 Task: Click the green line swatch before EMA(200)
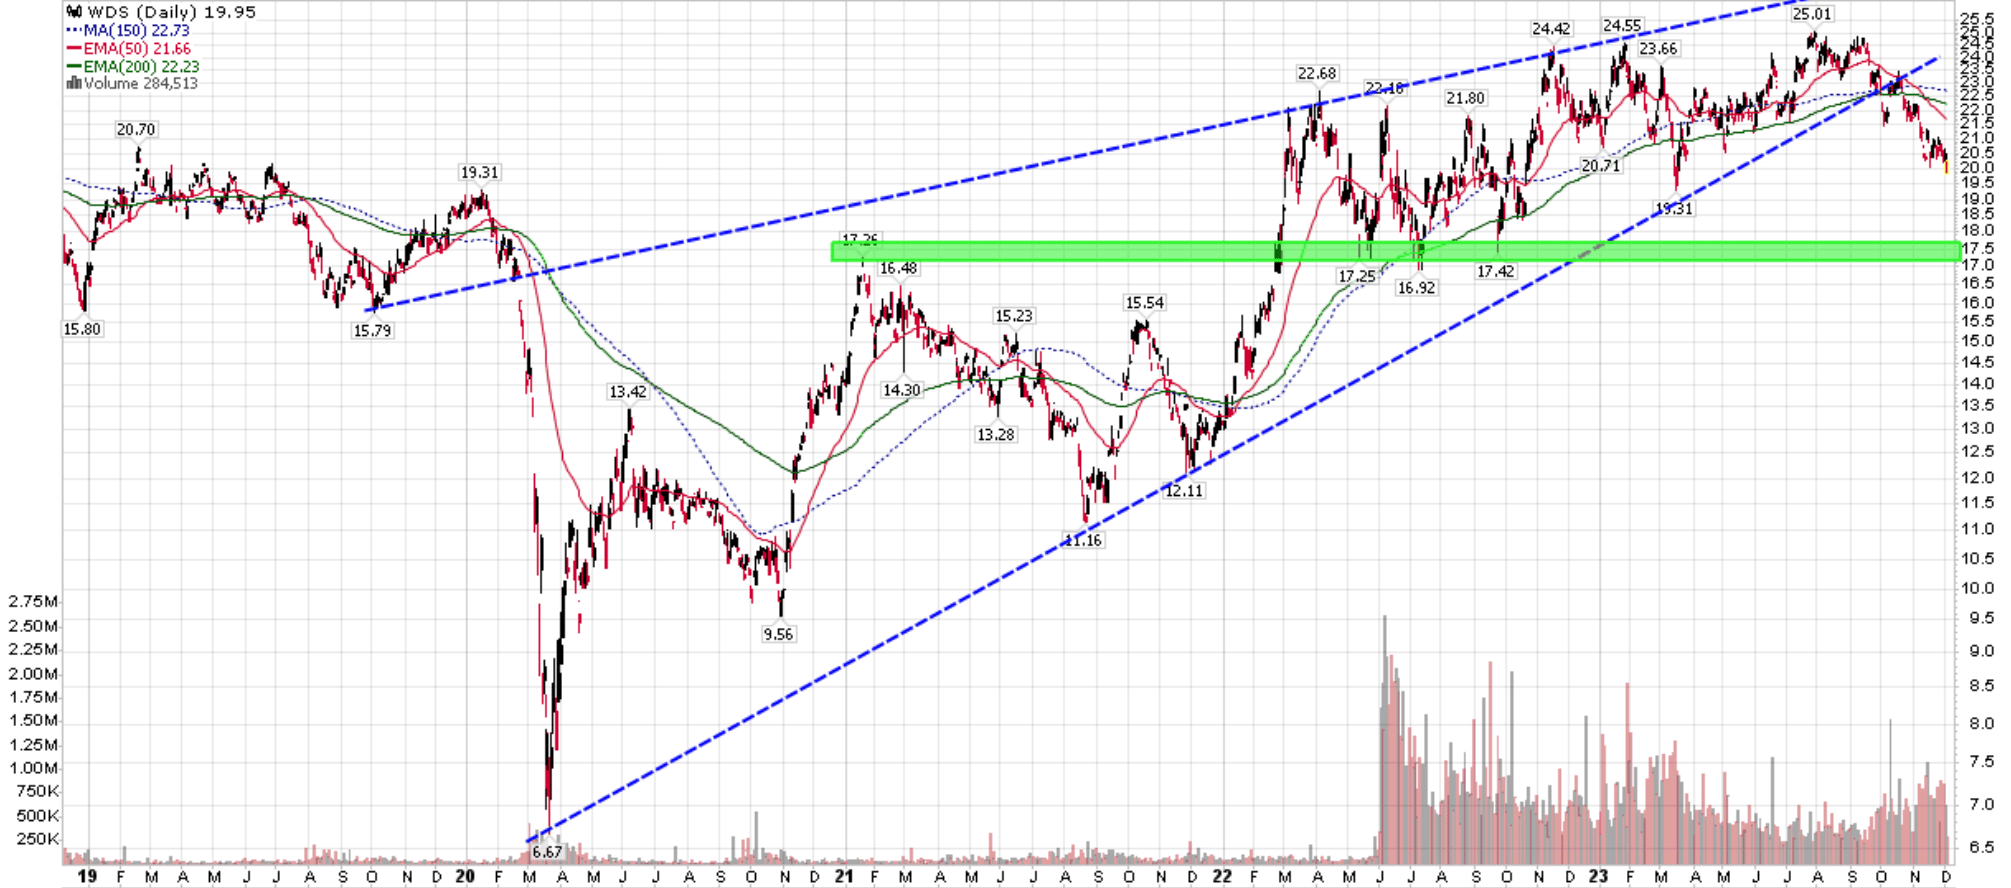pyautogui.click(x=74, y=66)
